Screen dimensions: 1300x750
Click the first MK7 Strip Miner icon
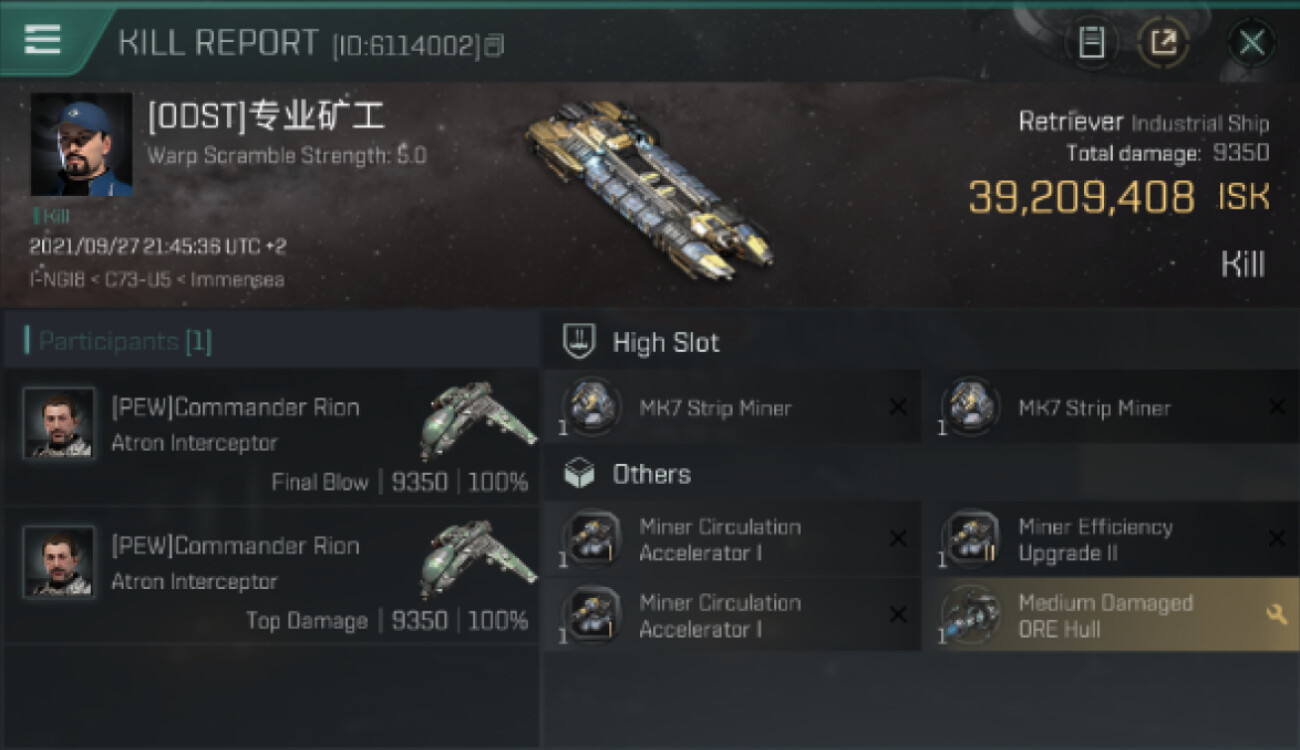point(591,406)
